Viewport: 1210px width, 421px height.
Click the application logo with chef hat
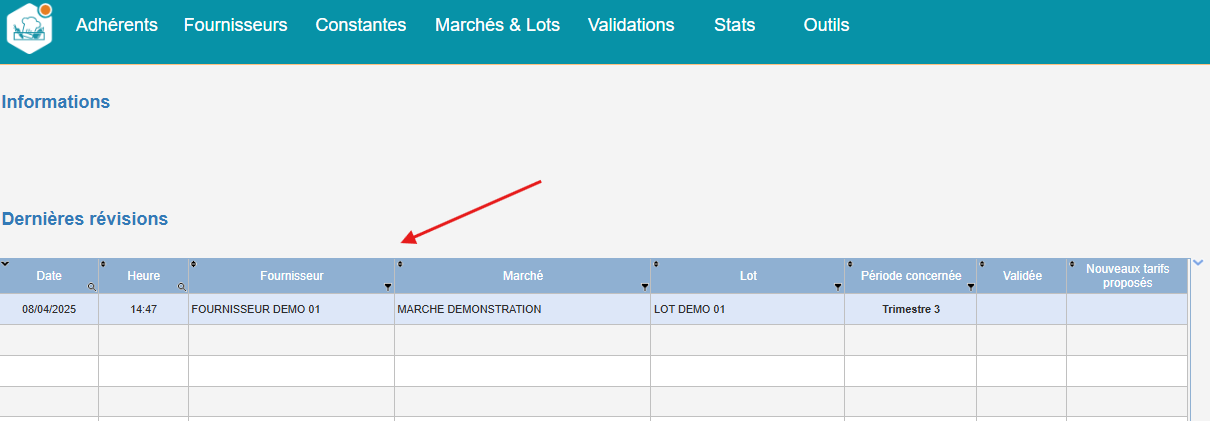(29, 27)
